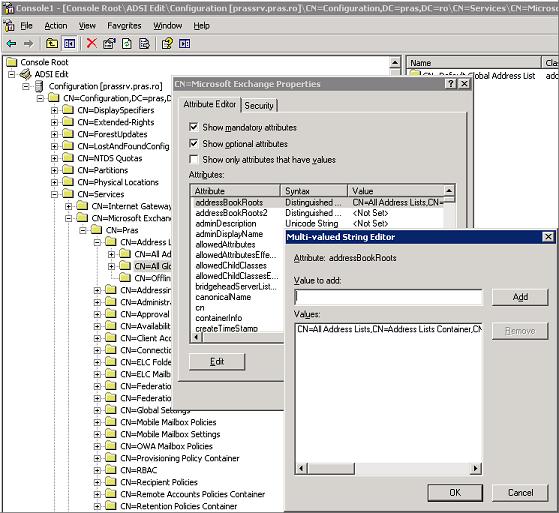Screen dimensions: 559x513
Task: Click the CN=Pras folder icon
Action: tap(97, 230)
